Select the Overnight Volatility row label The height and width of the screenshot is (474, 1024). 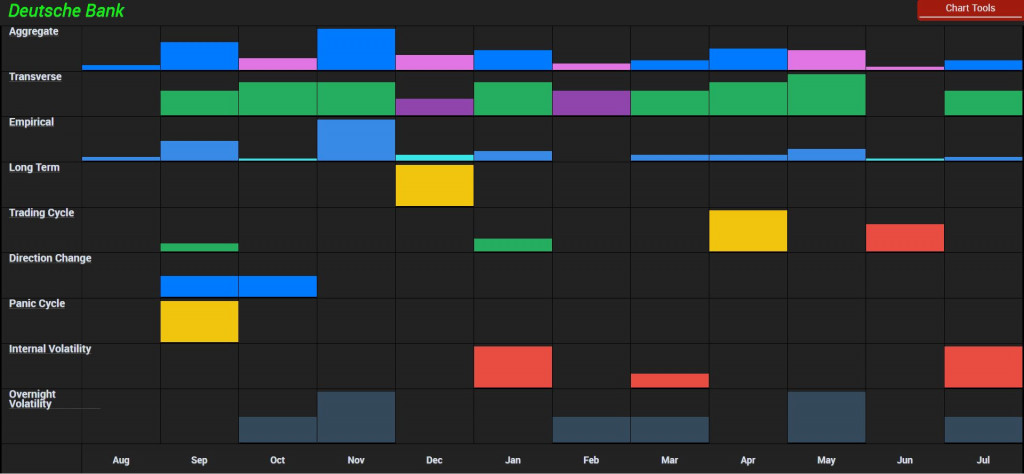33,399
